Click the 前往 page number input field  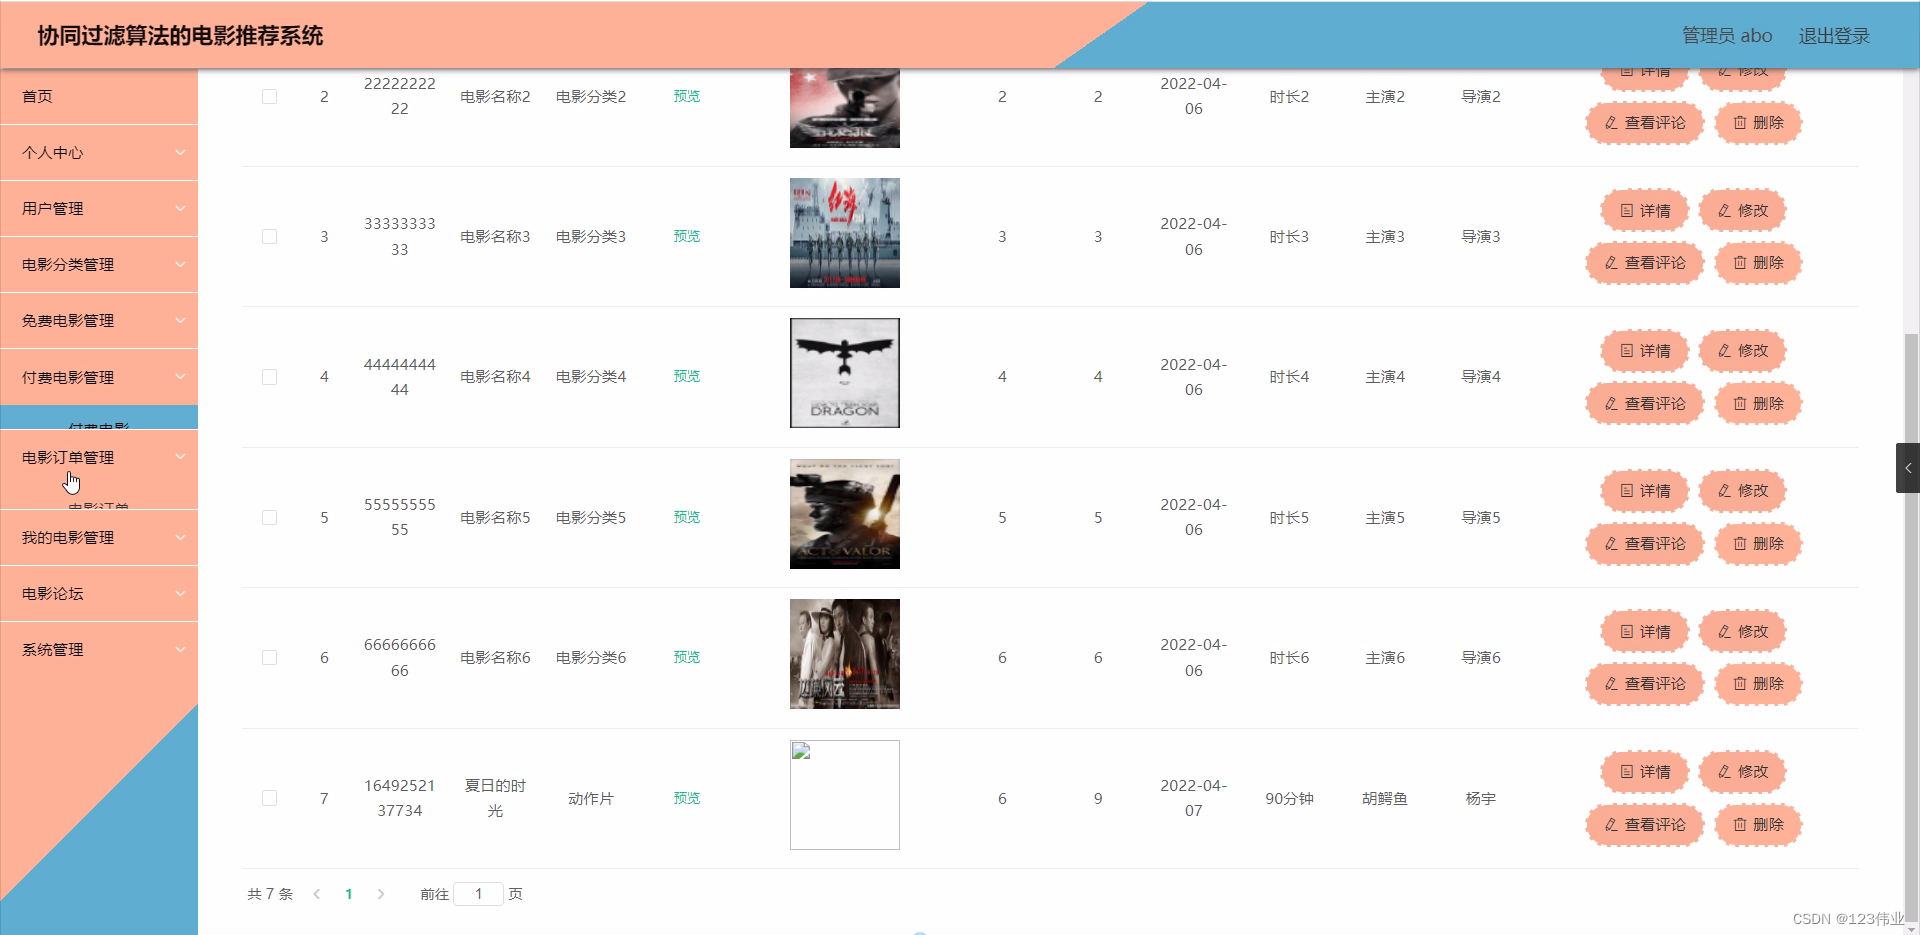point(478,893)
